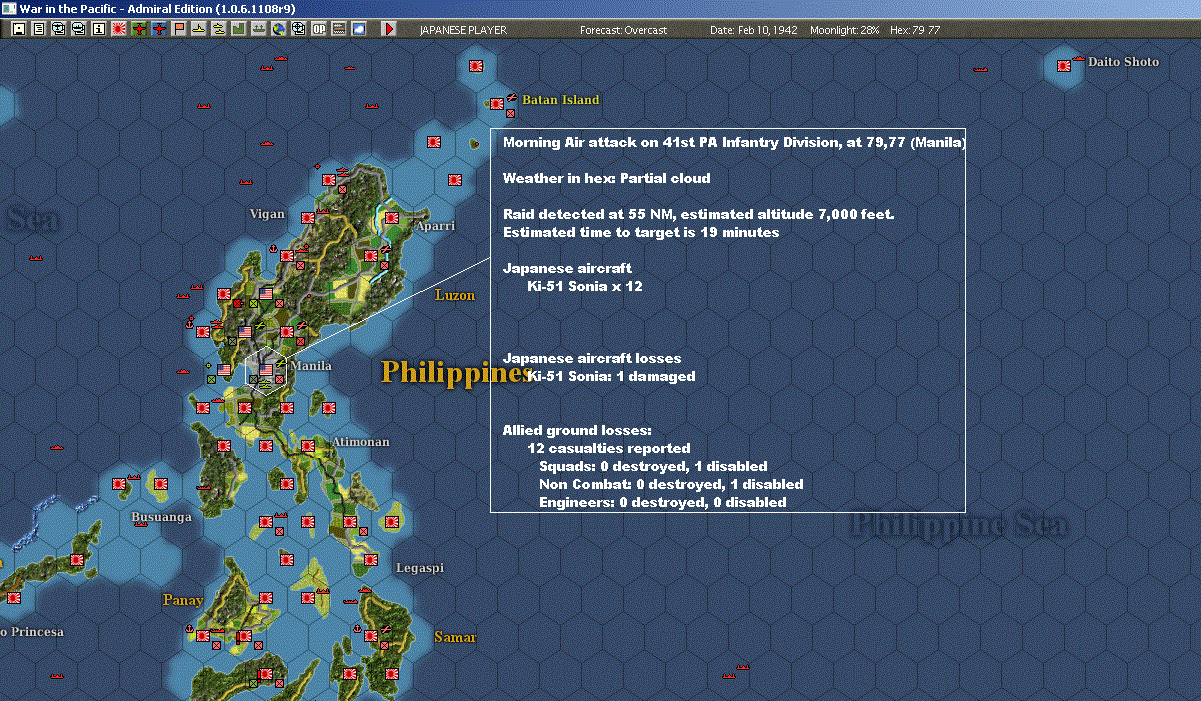The height and width of the screenshot is (701, 1201).
Task: Click the Date: Feb 10, 1942 text
Action: 754,30
